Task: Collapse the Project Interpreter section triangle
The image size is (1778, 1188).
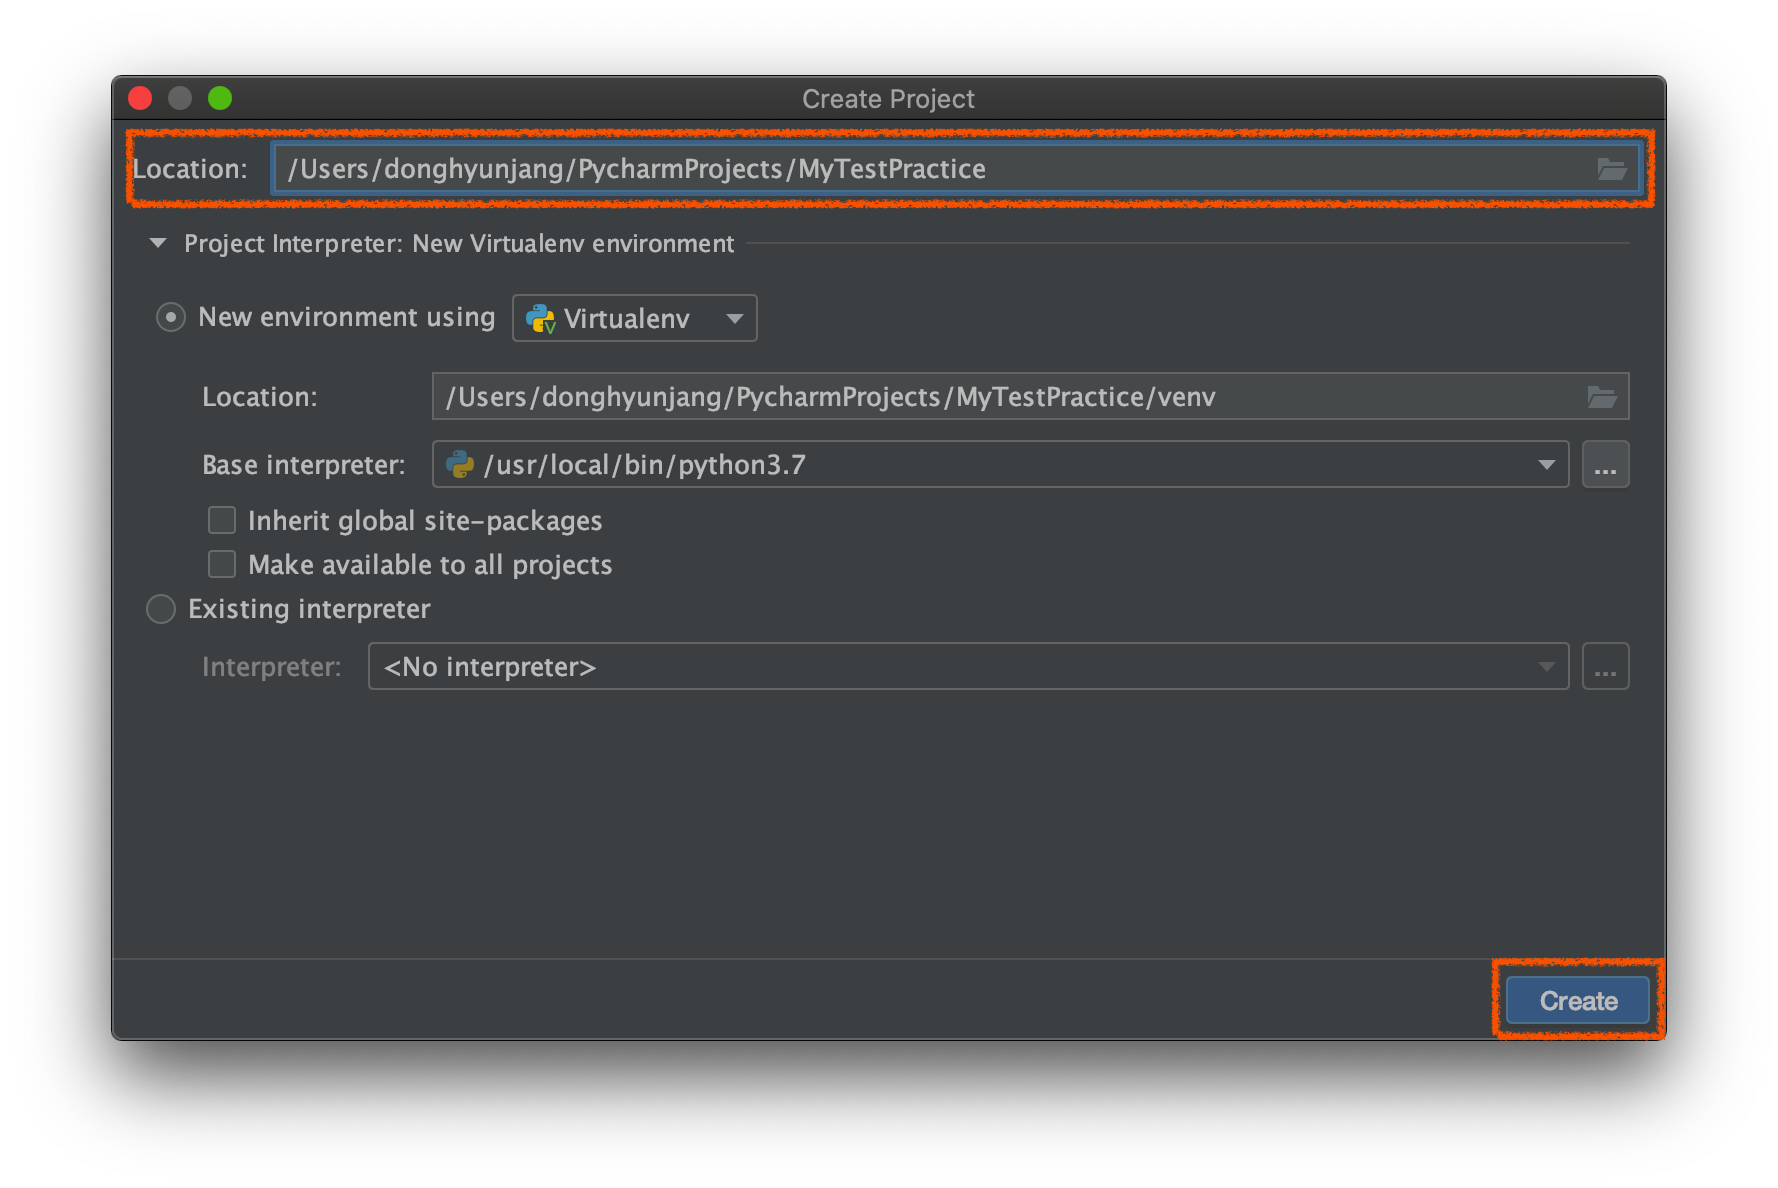Action: click(158, 243)
